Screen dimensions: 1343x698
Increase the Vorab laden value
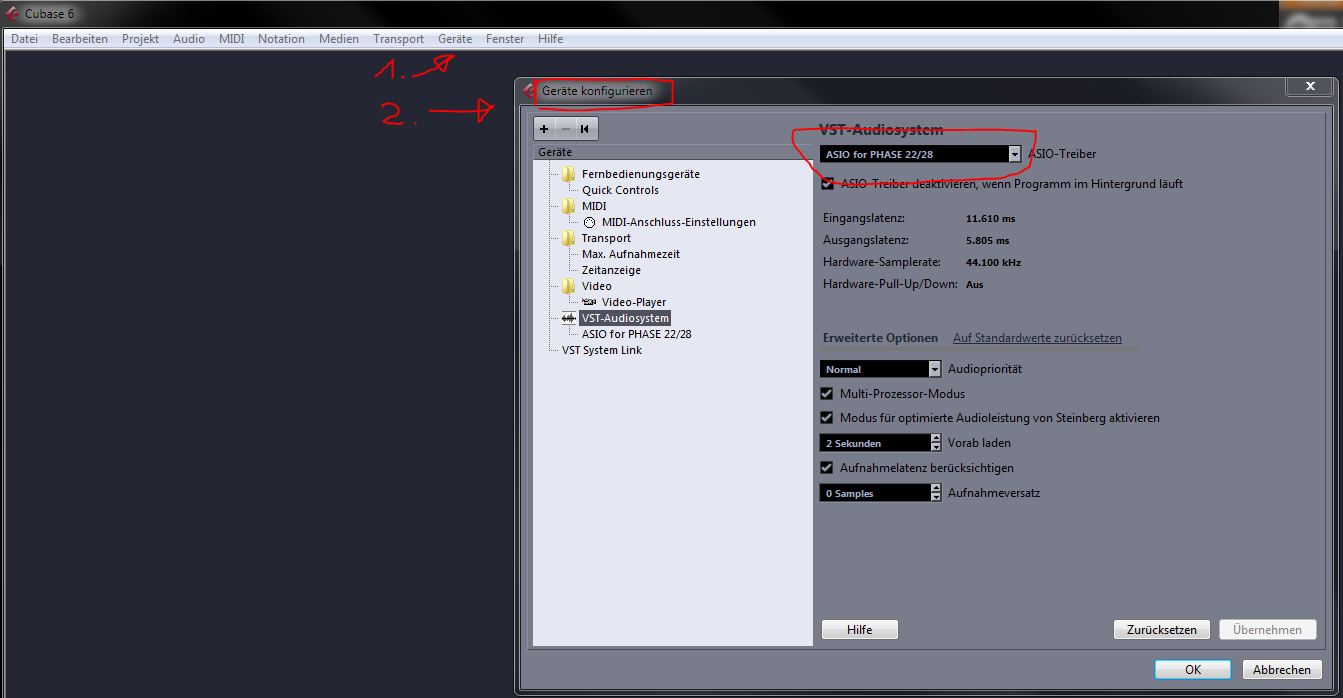936,438
